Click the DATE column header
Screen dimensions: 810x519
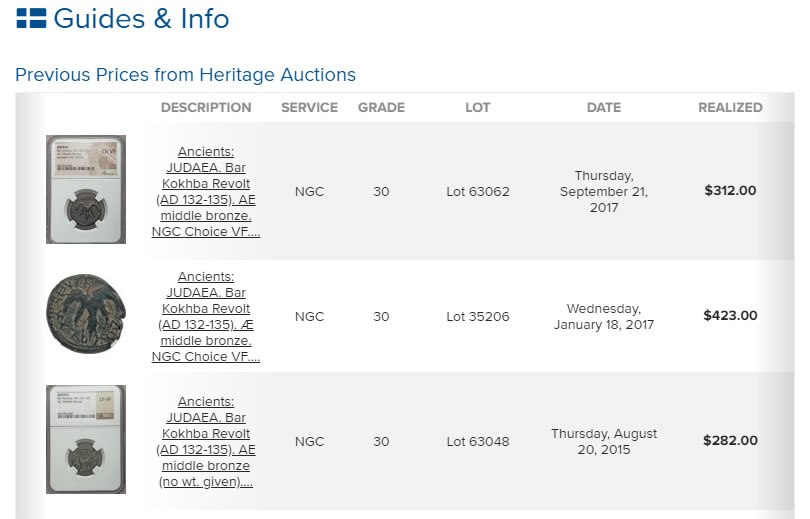coord(604,107)
